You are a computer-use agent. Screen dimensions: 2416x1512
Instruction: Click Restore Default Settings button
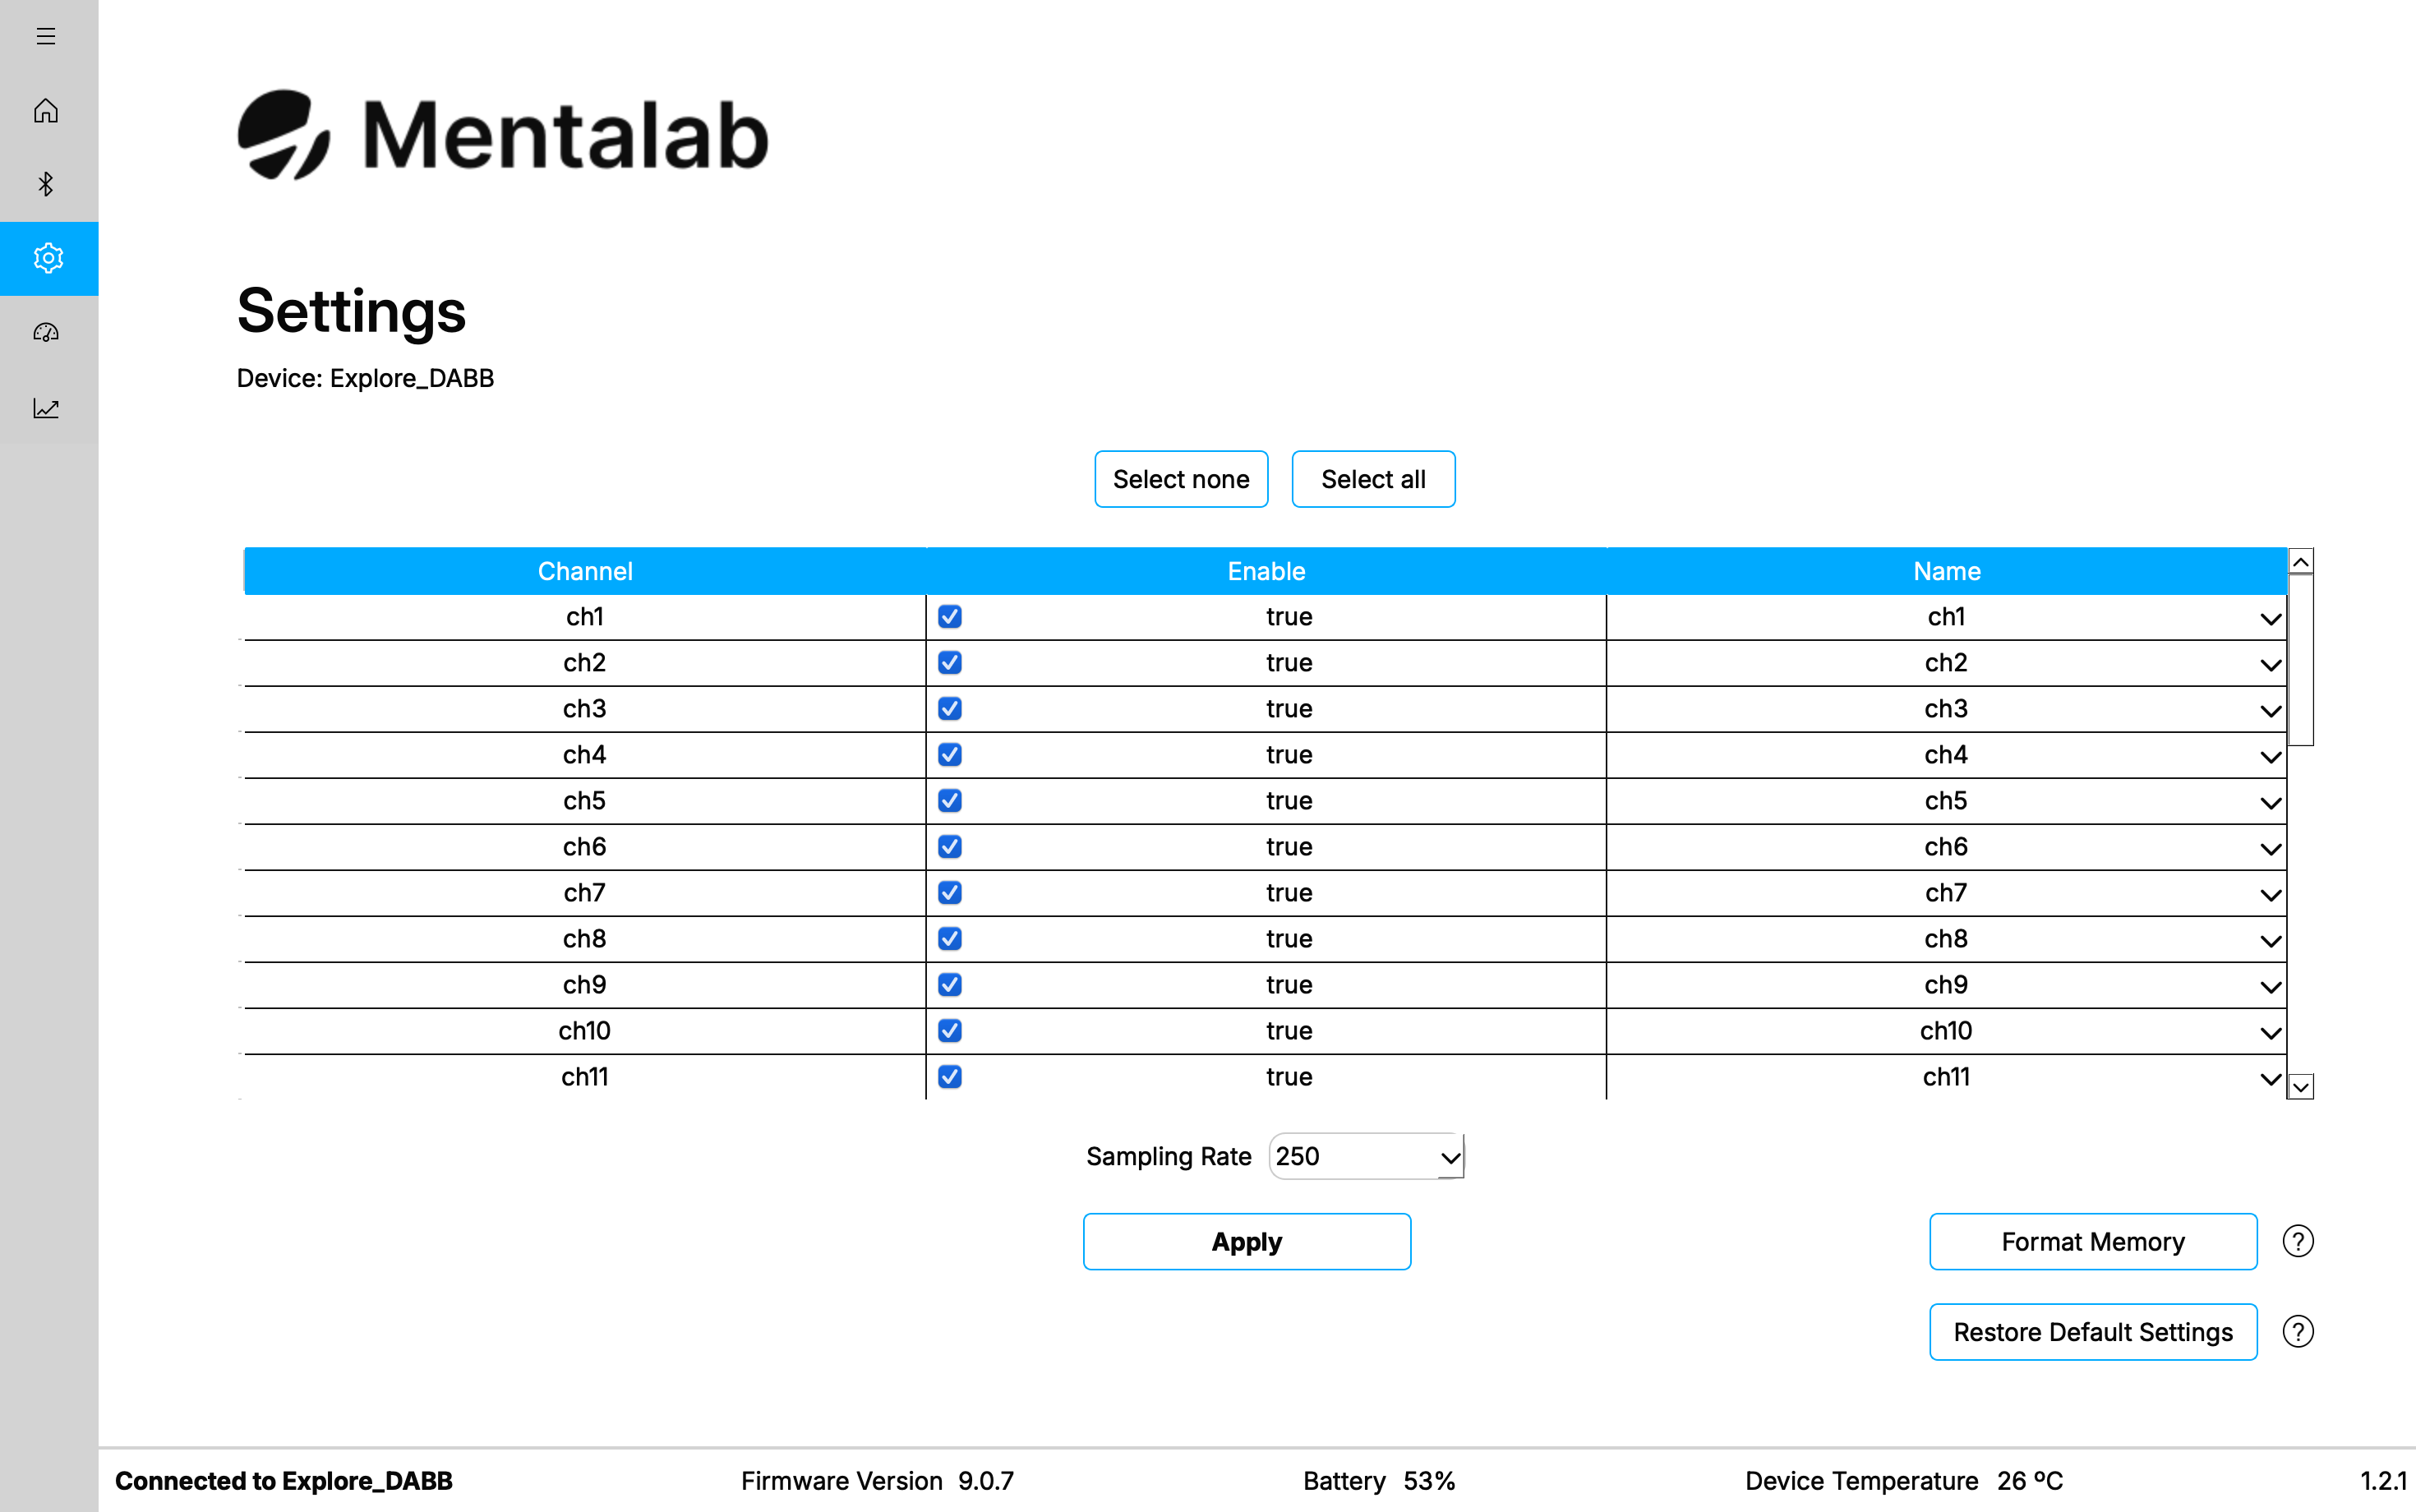point(2093,1332)
